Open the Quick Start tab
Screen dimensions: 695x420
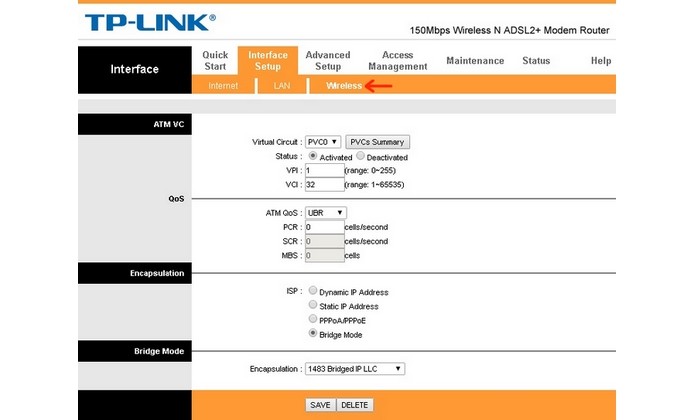coord(215,61)
